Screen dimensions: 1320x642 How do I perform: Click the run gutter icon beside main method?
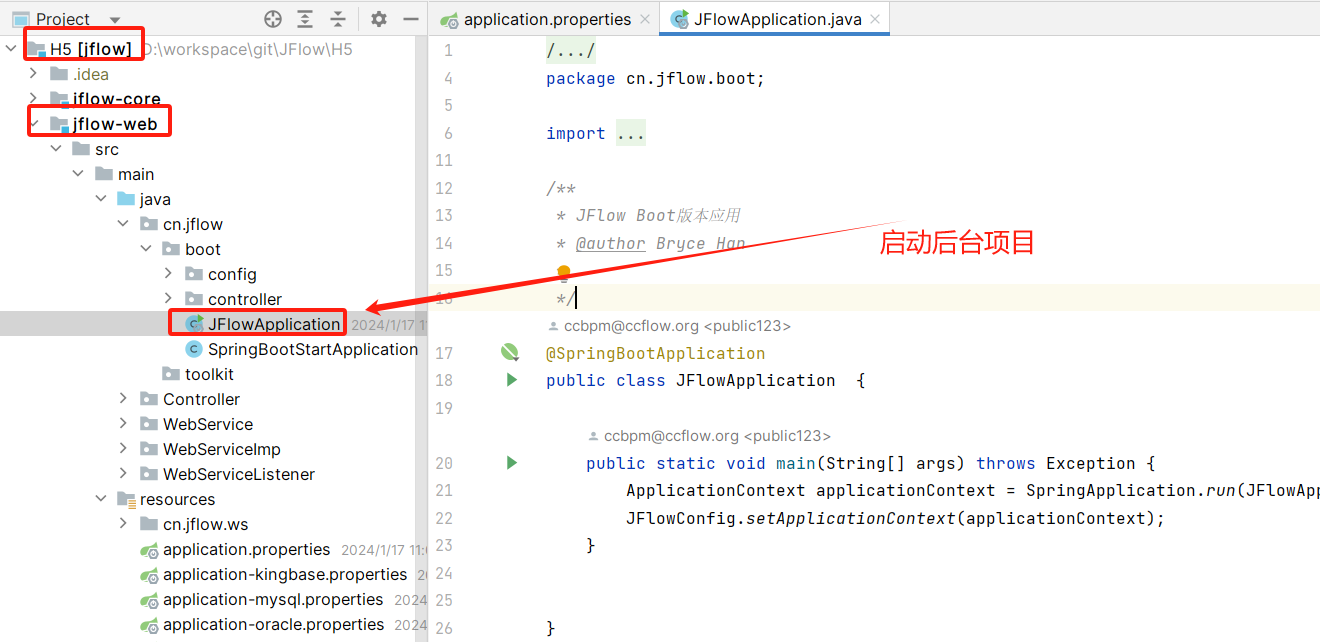click(x=512, y=463)
